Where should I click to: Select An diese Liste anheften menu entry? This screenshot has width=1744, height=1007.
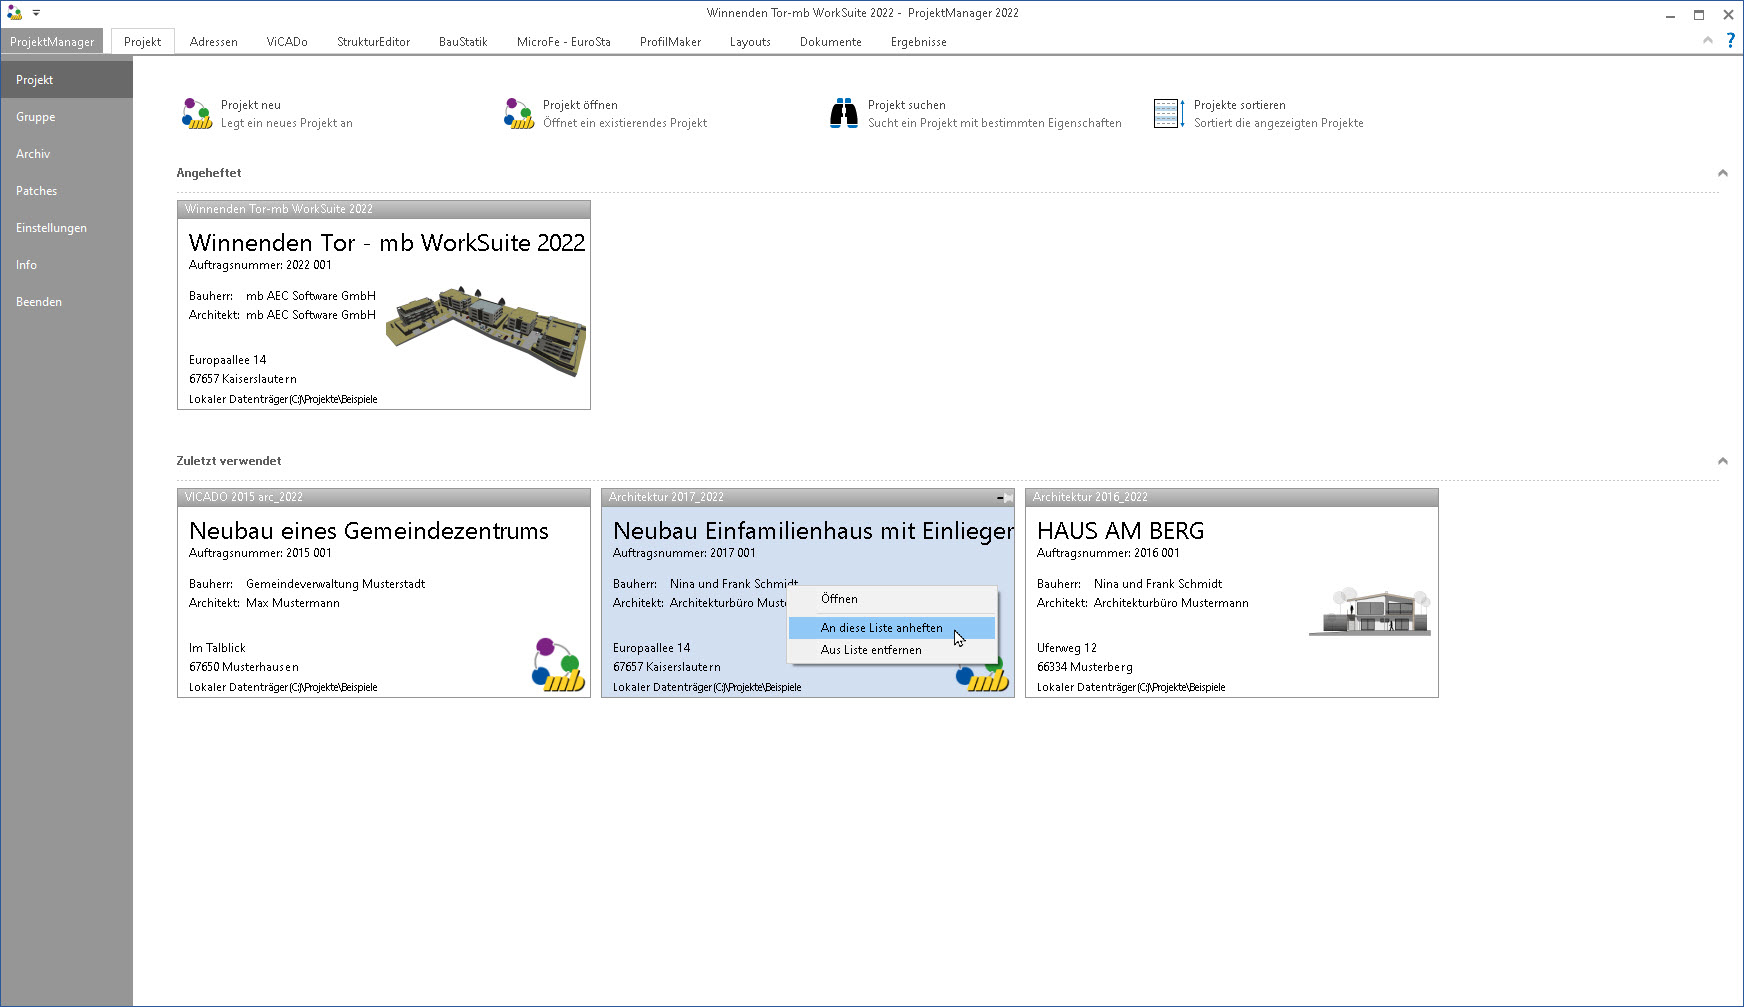(x=892, y=628)
